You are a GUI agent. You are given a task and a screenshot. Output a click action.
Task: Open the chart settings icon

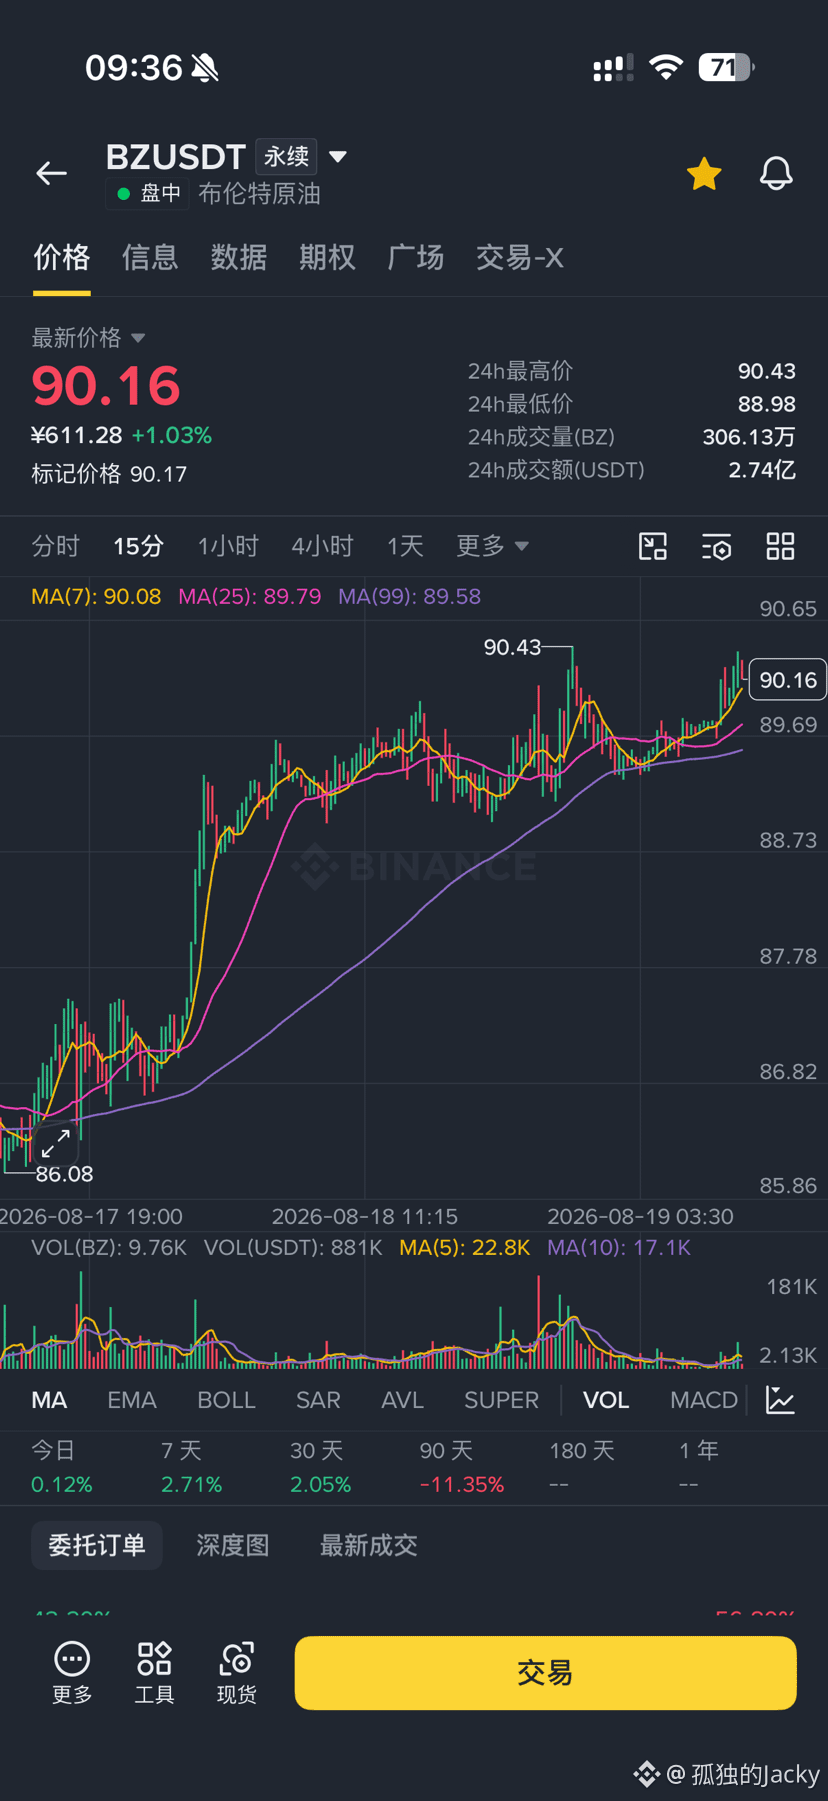click(717, 546)
